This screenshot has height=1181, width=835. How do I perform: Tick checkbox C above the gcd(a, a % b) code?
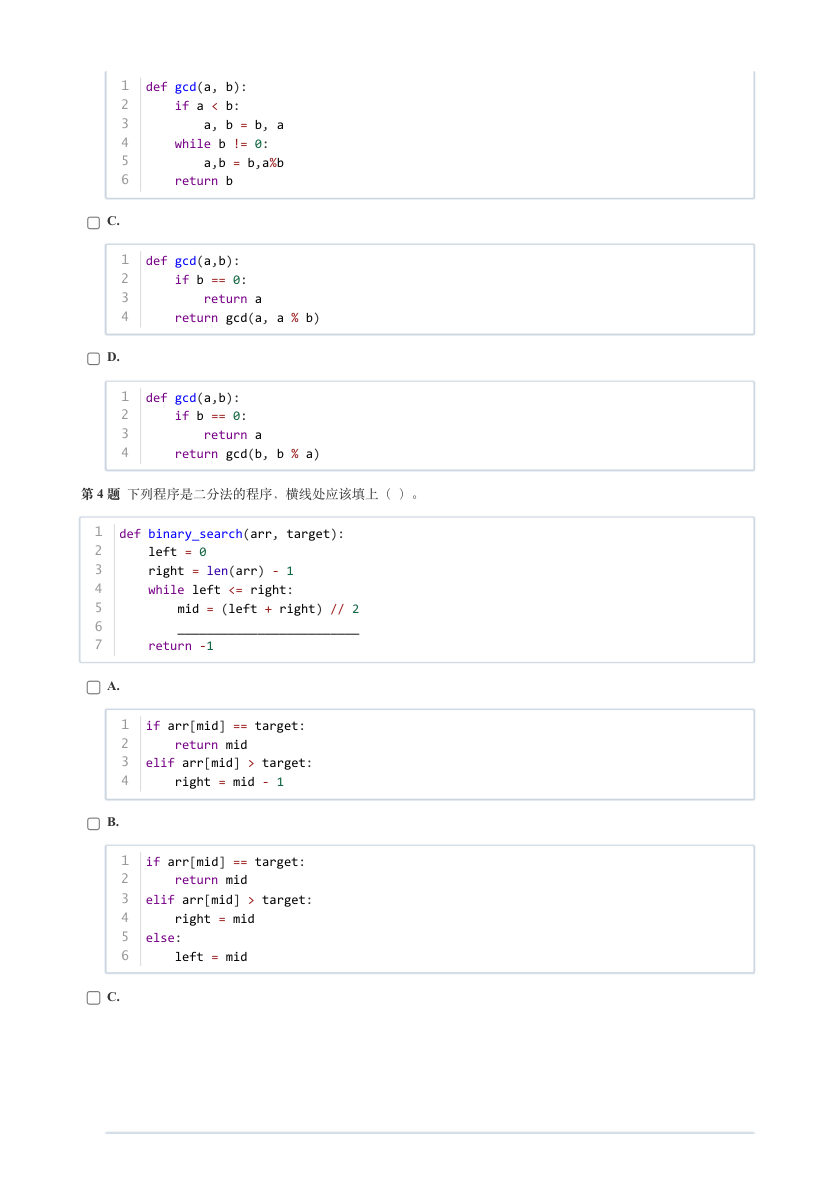coord(93,223)
